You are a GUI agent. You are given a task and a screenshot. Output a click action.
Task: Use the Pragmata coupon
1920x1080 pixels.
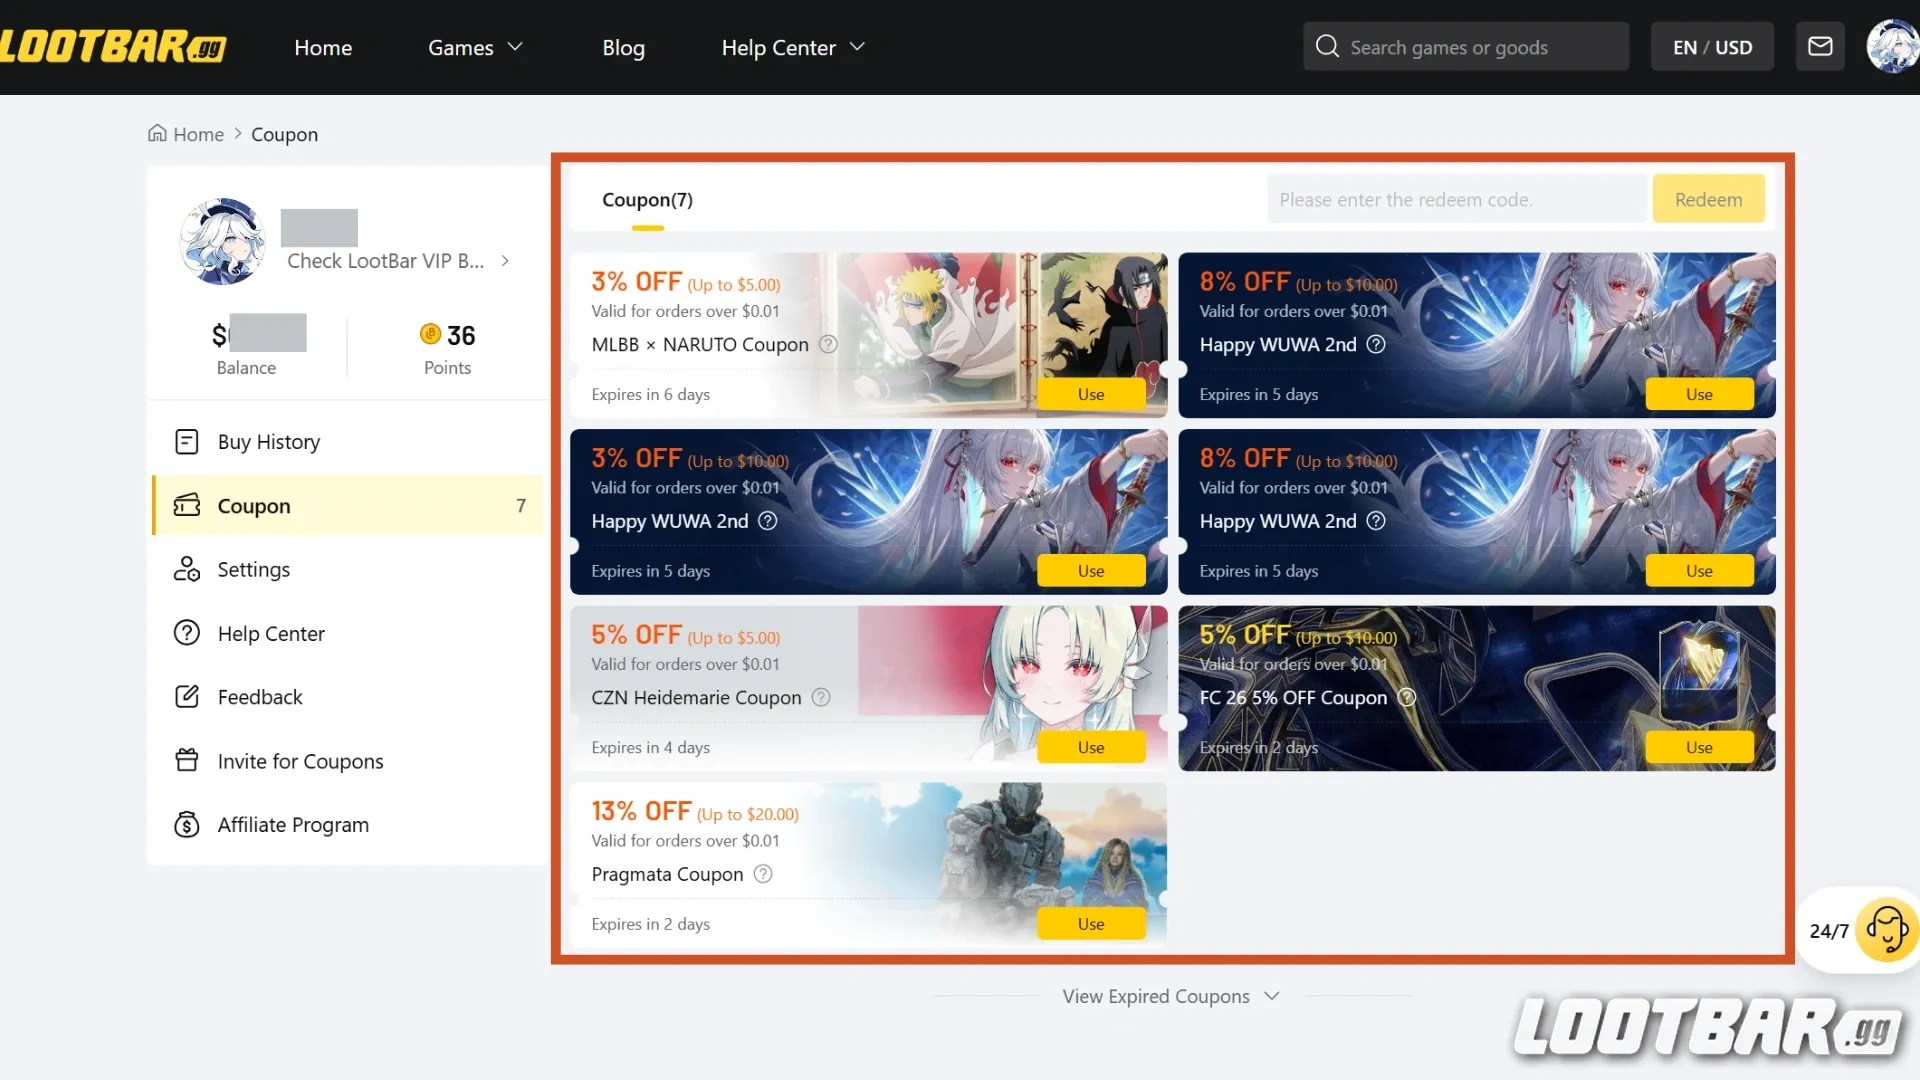[x=1091, y=924]
